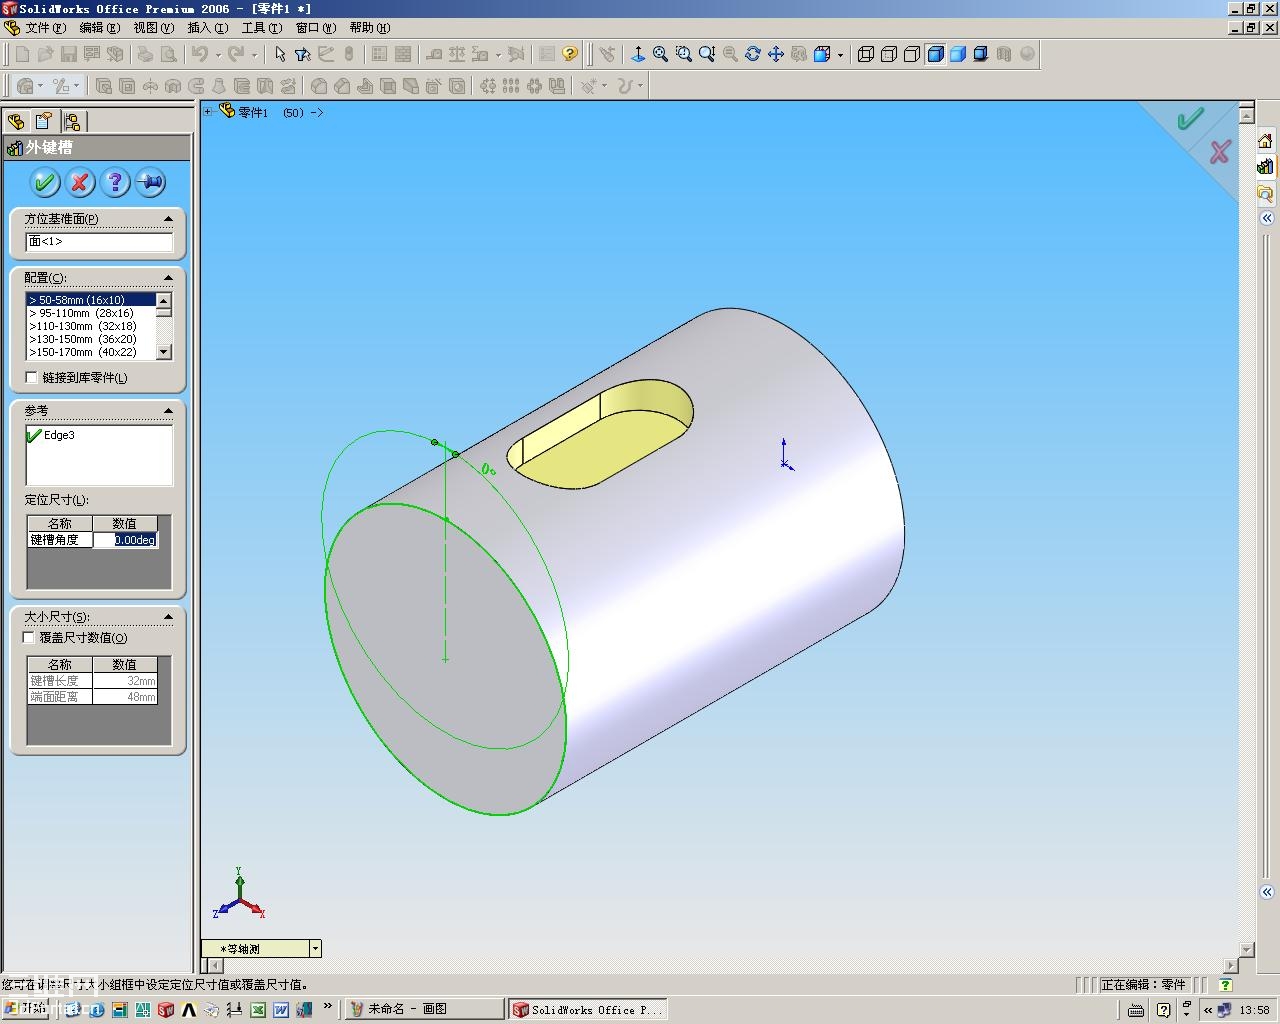
Task: Collapse the 配置 section
Action: (x=168, y=277)
